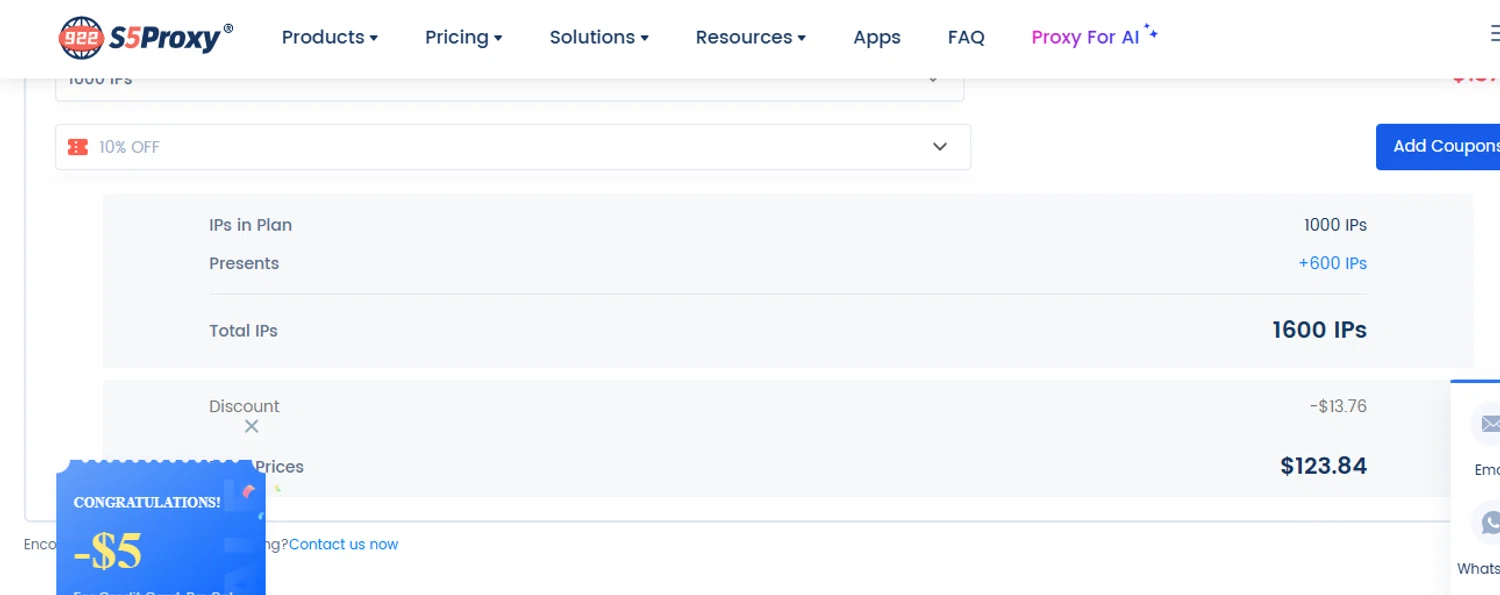
Task: Click the Contact us now link
Action: 344,545
